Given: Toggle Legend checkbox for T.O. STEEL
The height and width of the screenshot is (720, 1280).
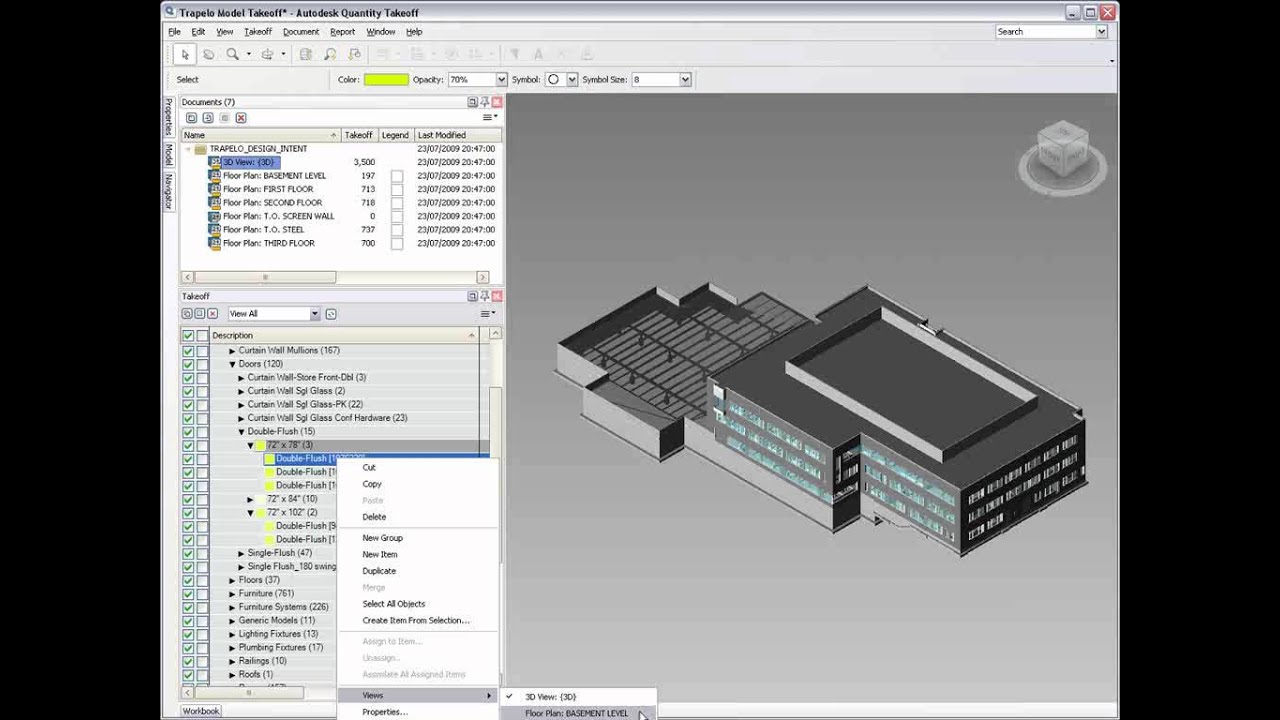Looking at the screenshot, I should click(397, 230).
